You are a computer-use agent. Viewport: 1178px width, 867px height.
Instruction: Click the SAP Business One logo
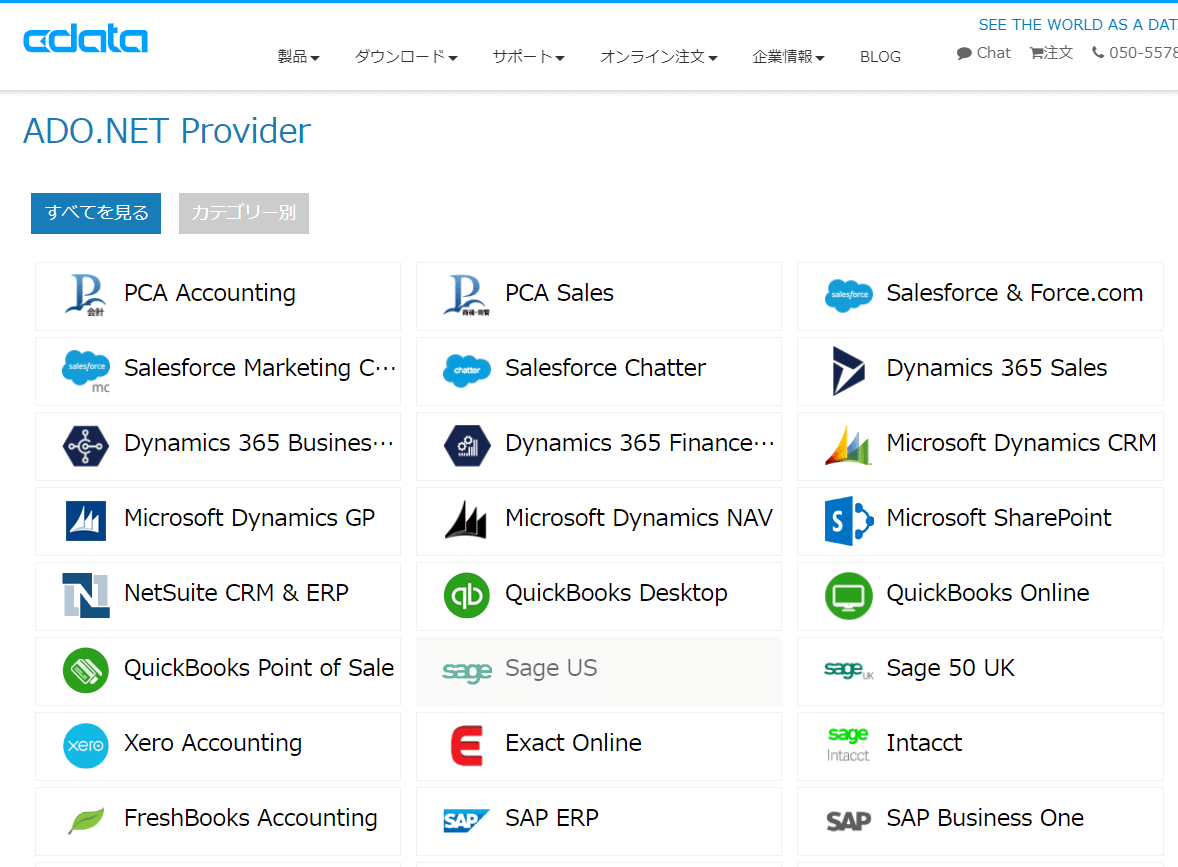click(x=849, y=821)
